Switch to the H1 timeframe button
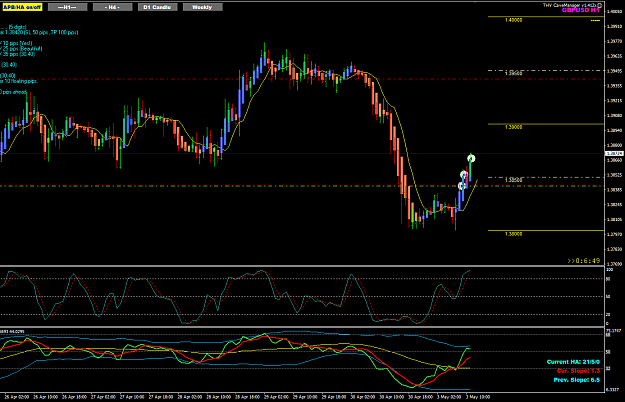The width and height of the screenshot is (625, 402). 67,7
